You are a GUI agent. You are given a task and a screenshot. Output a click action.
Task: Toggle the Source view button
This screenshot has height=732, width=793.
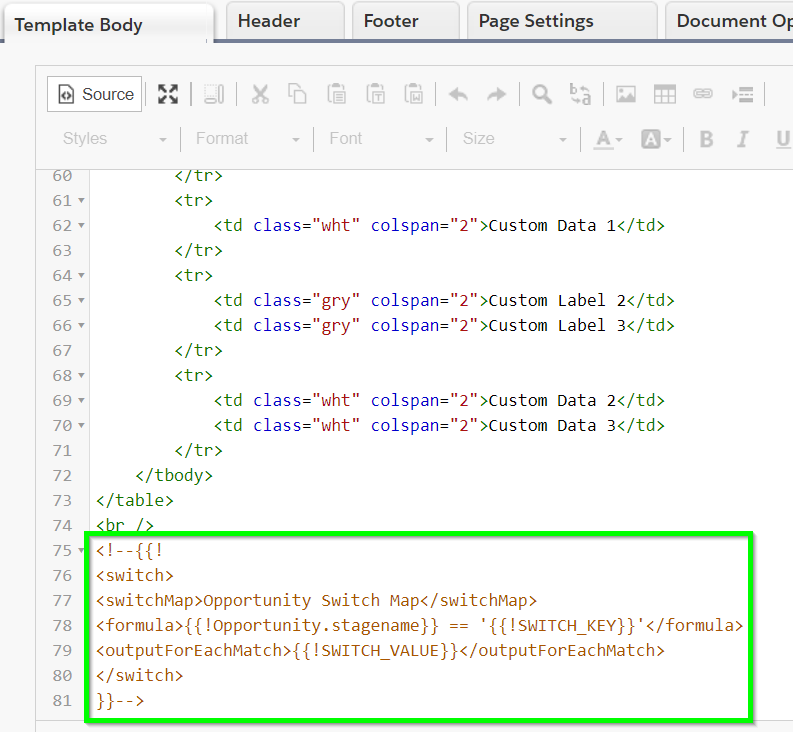[x=95, y=94]
